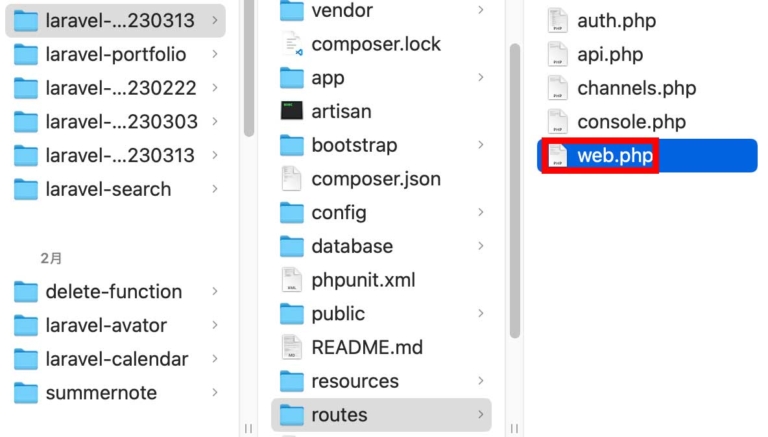
Task: Select the composer.lock file icon
Action: pos(291,44)
